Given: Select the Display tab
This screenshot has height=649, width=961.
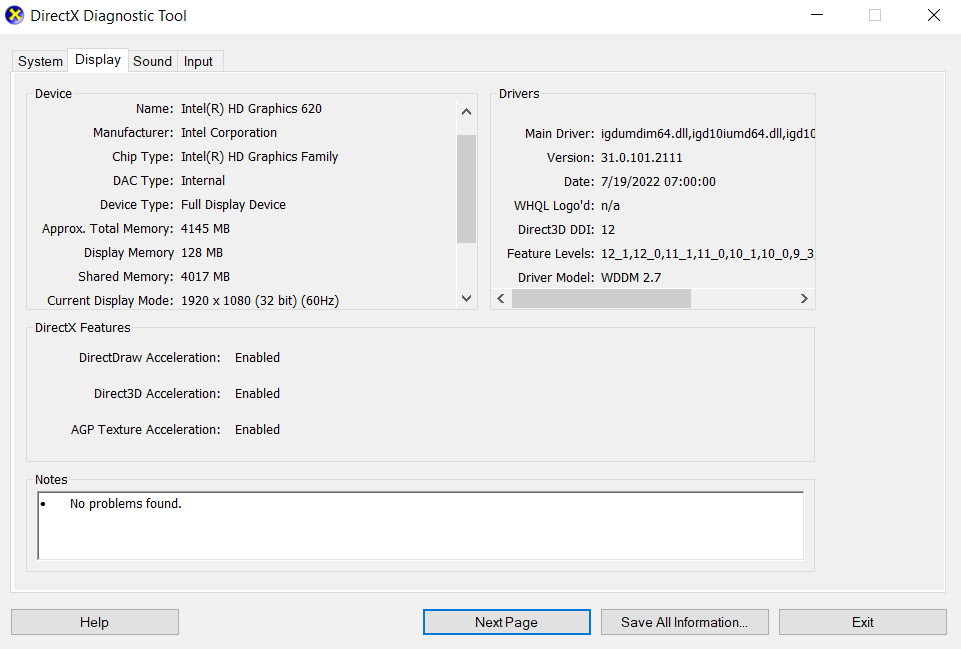Looking at the screenshot, I should [x=97, y=60].
